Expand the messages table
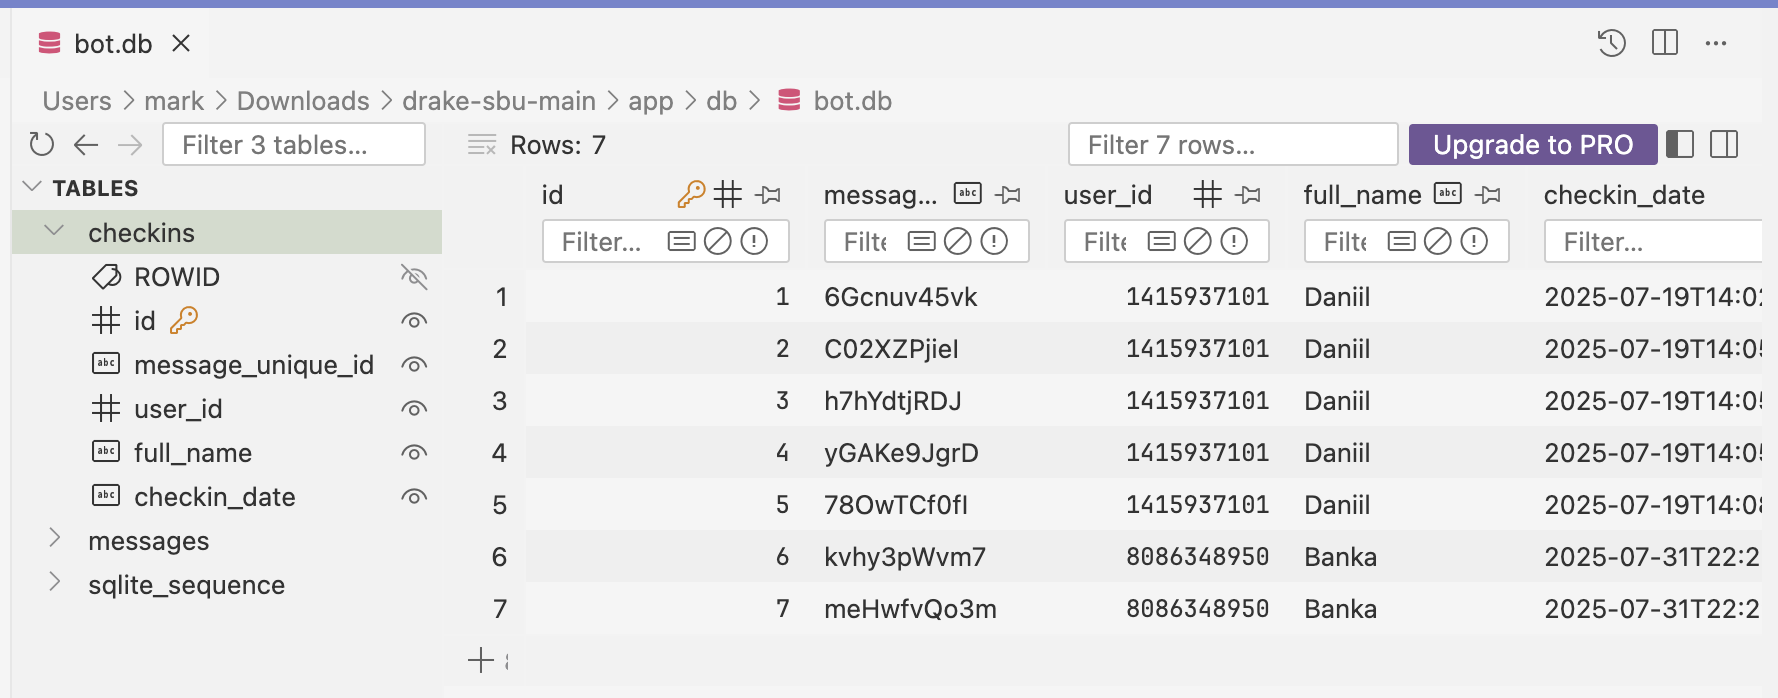The width and height of the screenshot is (1778, 698). [x=55, y=539]
